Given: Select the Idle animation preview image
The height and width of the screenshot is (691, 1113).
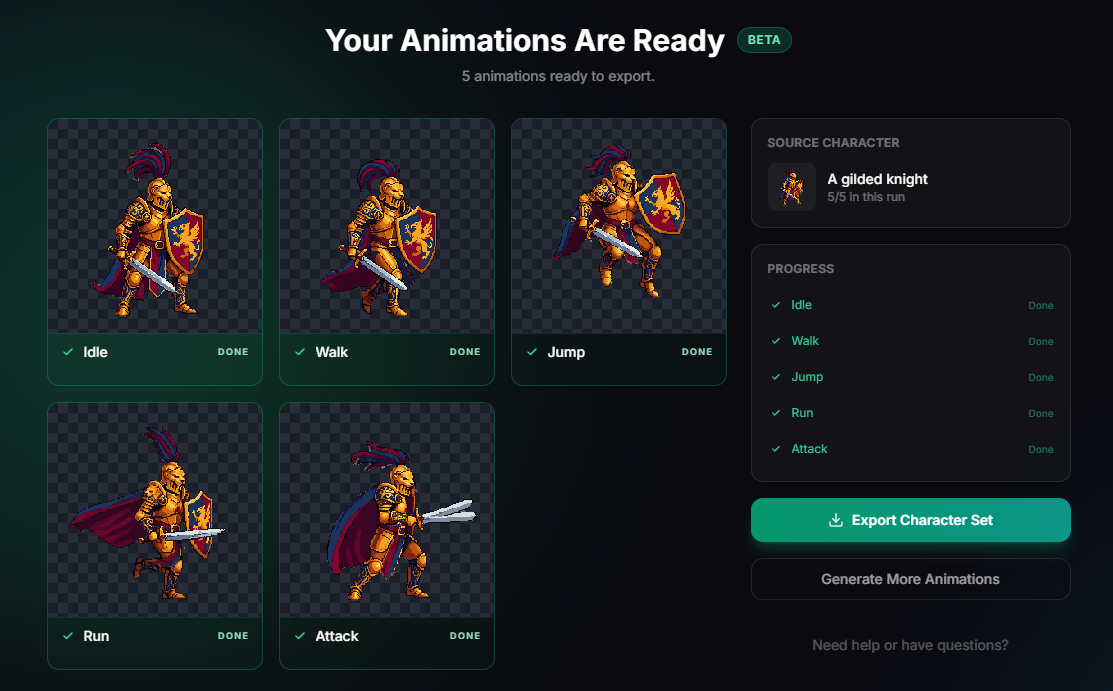Looking at the screenshot, I should pos(154,225).
